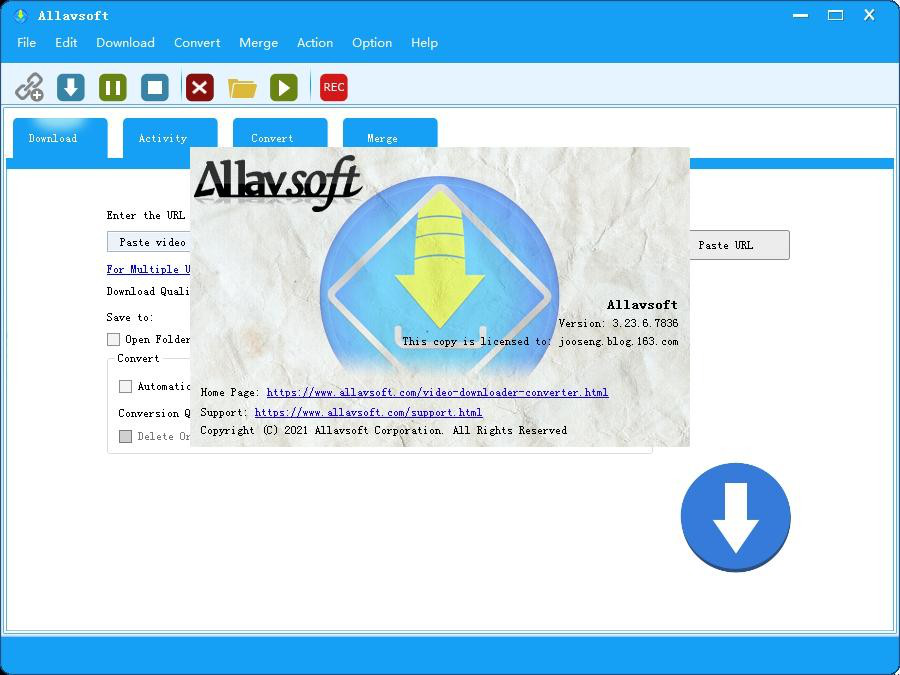The width and height of the screenshot is (900, 675).
Task: Check the Automatically convert checkbox
Action: tap(125, 386)
